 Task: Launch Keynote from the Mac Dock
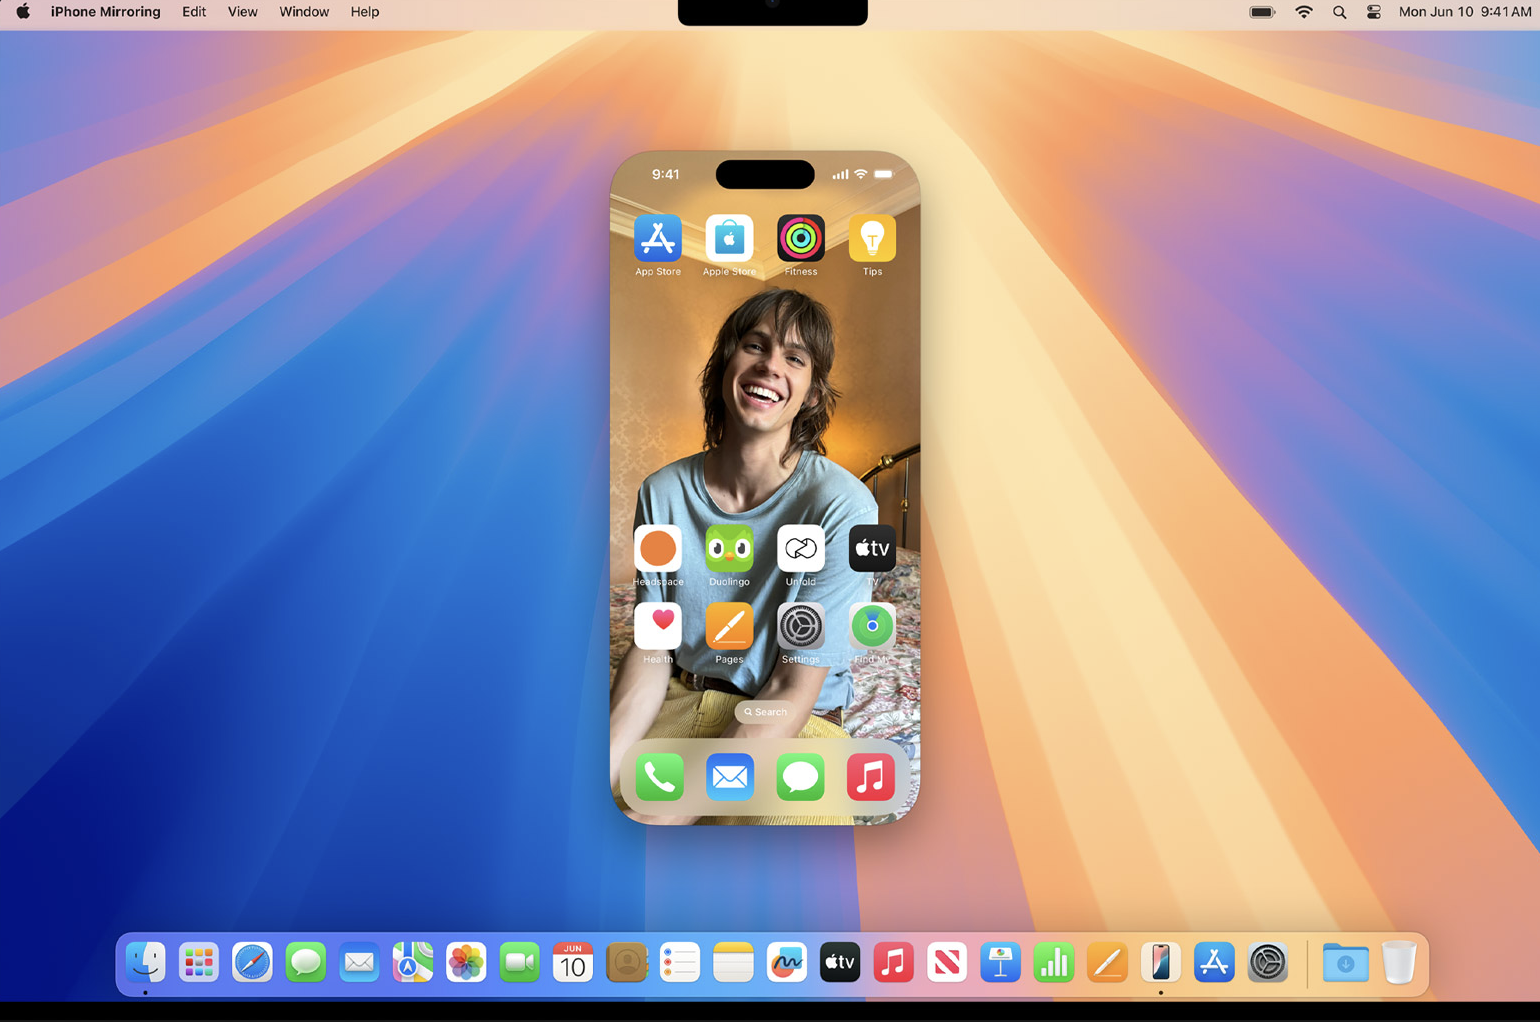coord(1001,963)
